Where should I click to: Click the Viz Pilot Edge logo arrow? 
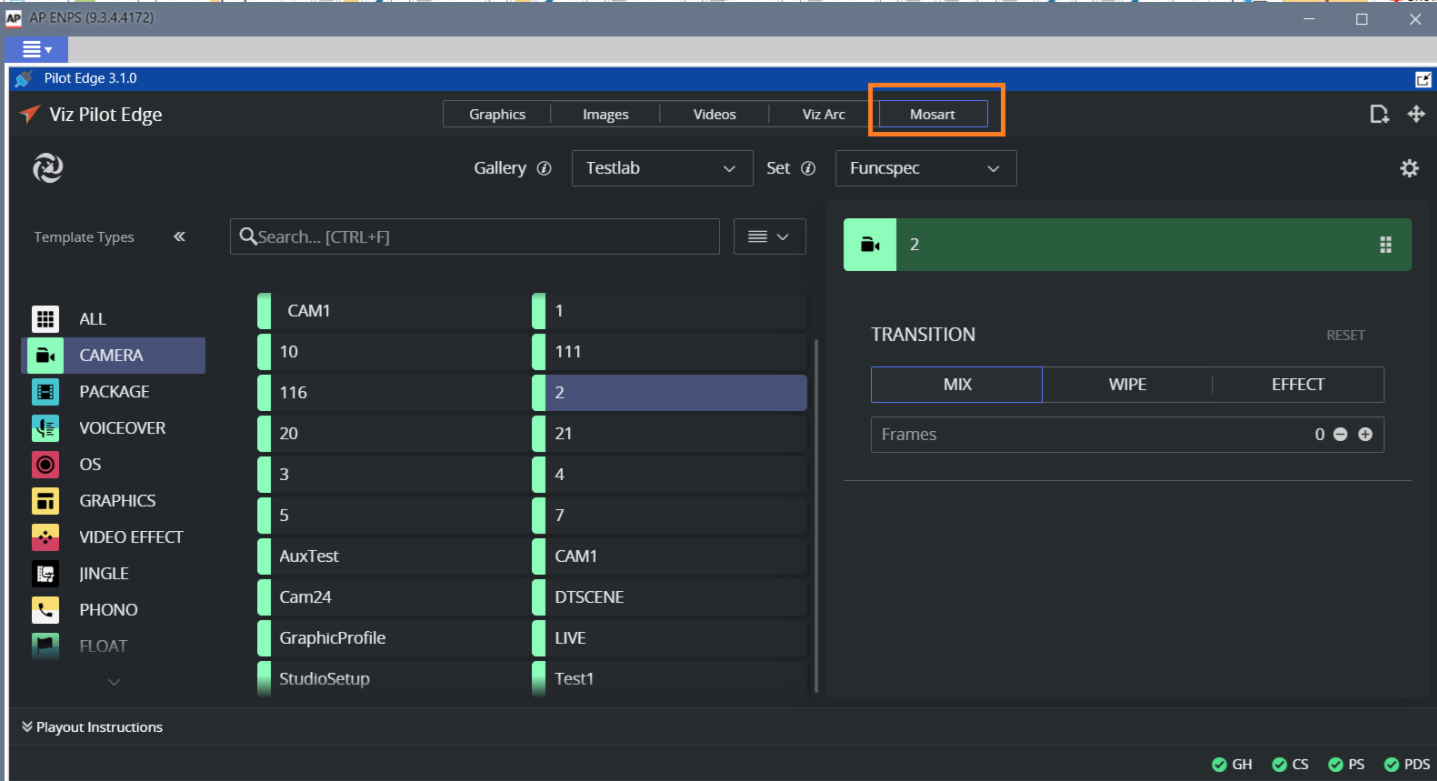coord(30,114)
